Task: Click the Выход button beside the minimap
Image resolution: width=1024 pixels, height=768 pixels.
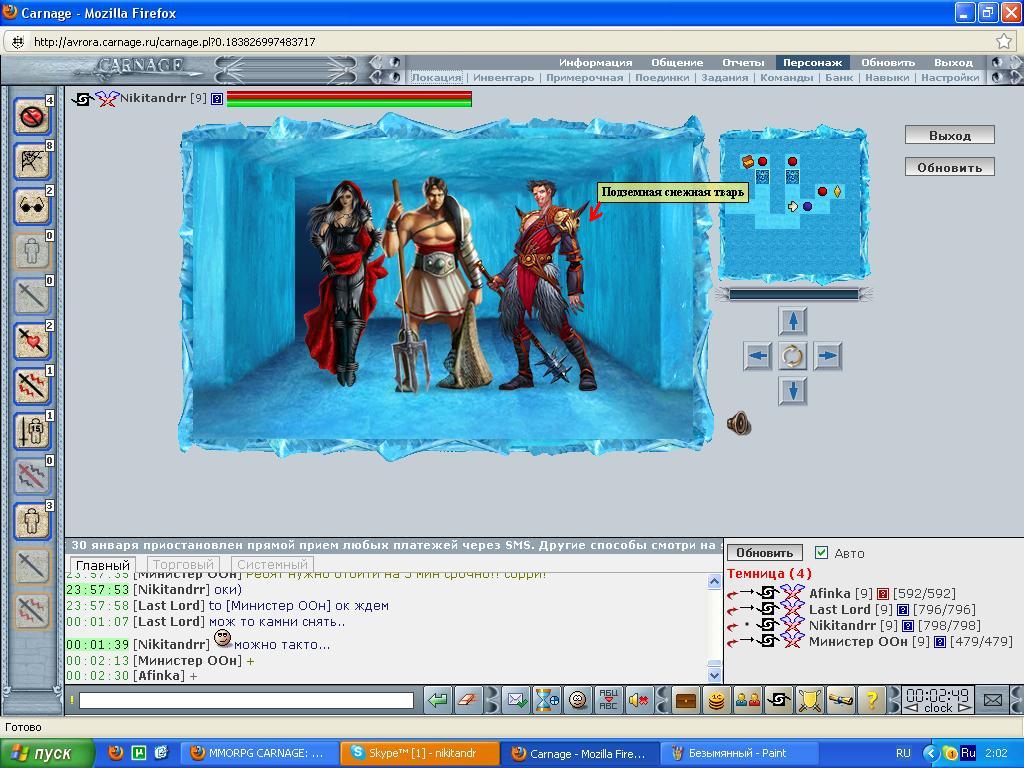Action: coord(950,135)
